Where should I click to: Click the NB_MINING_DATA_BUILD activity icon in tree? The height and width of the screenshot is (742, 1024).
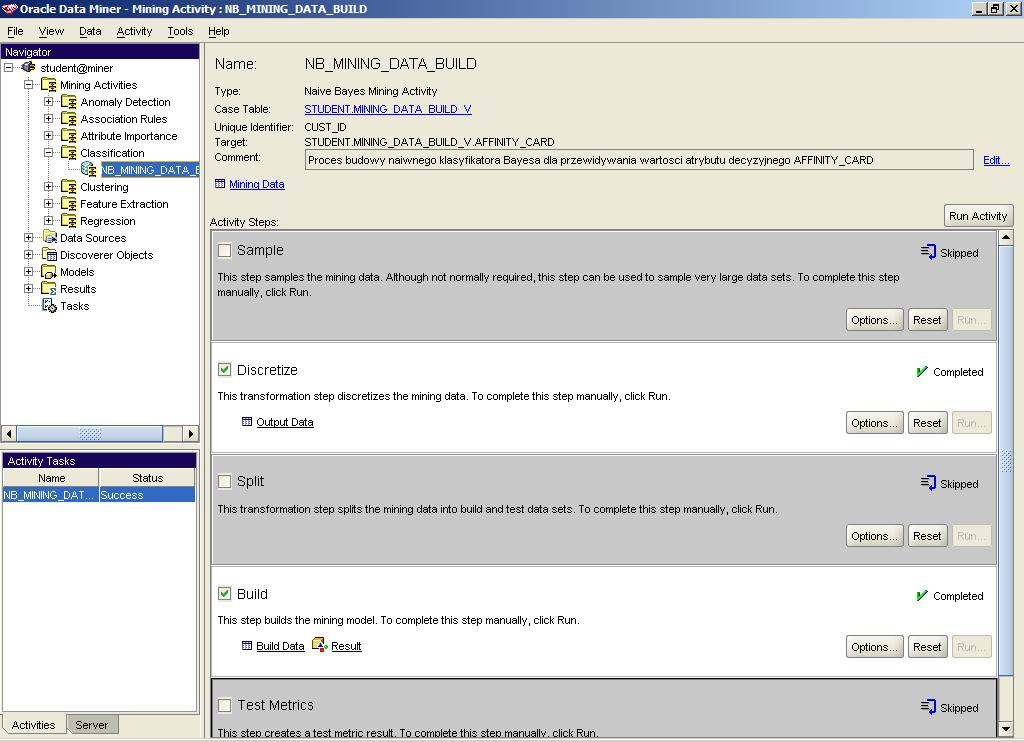tap(89, 169)
